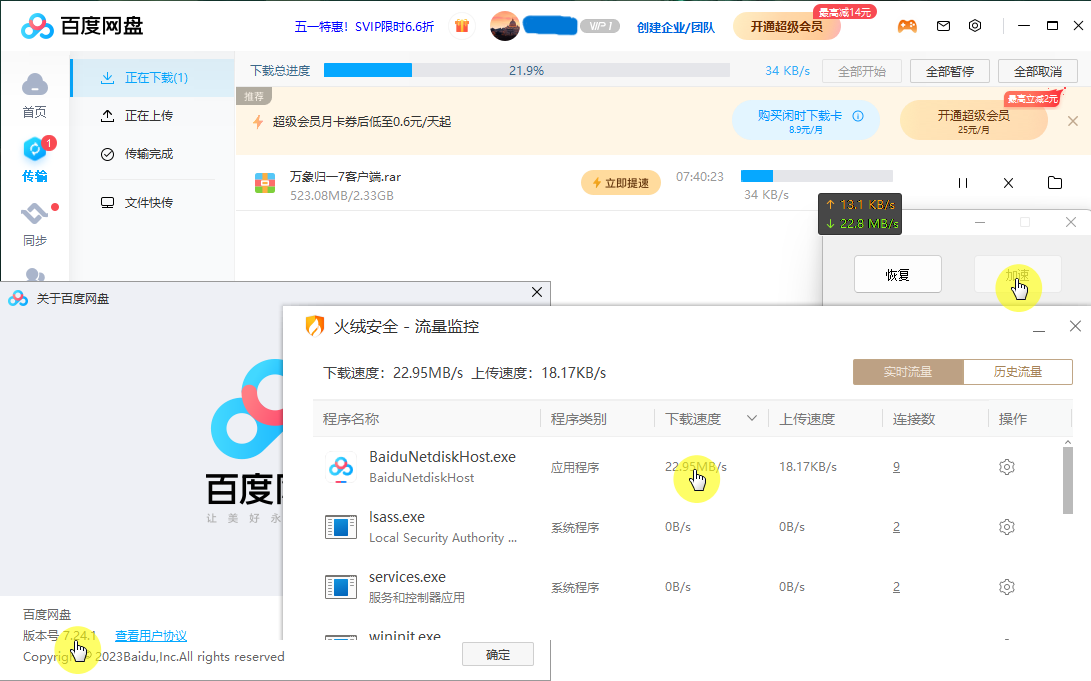Select the 实时流量 toggle
The height and width of the screenshot is (681, 1091).
click(x=907, y=372)
